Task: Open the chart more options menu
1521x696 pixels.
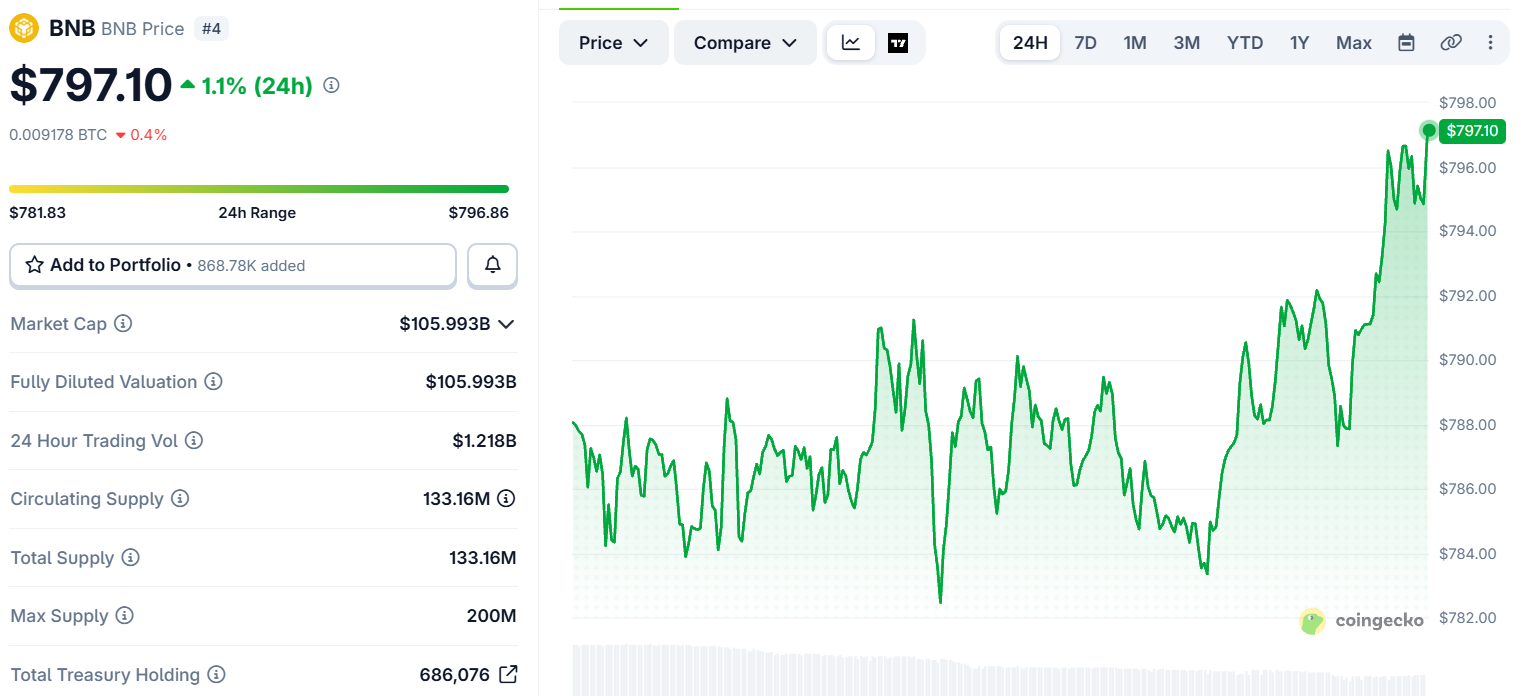Action: click(x=1490, y=42)
